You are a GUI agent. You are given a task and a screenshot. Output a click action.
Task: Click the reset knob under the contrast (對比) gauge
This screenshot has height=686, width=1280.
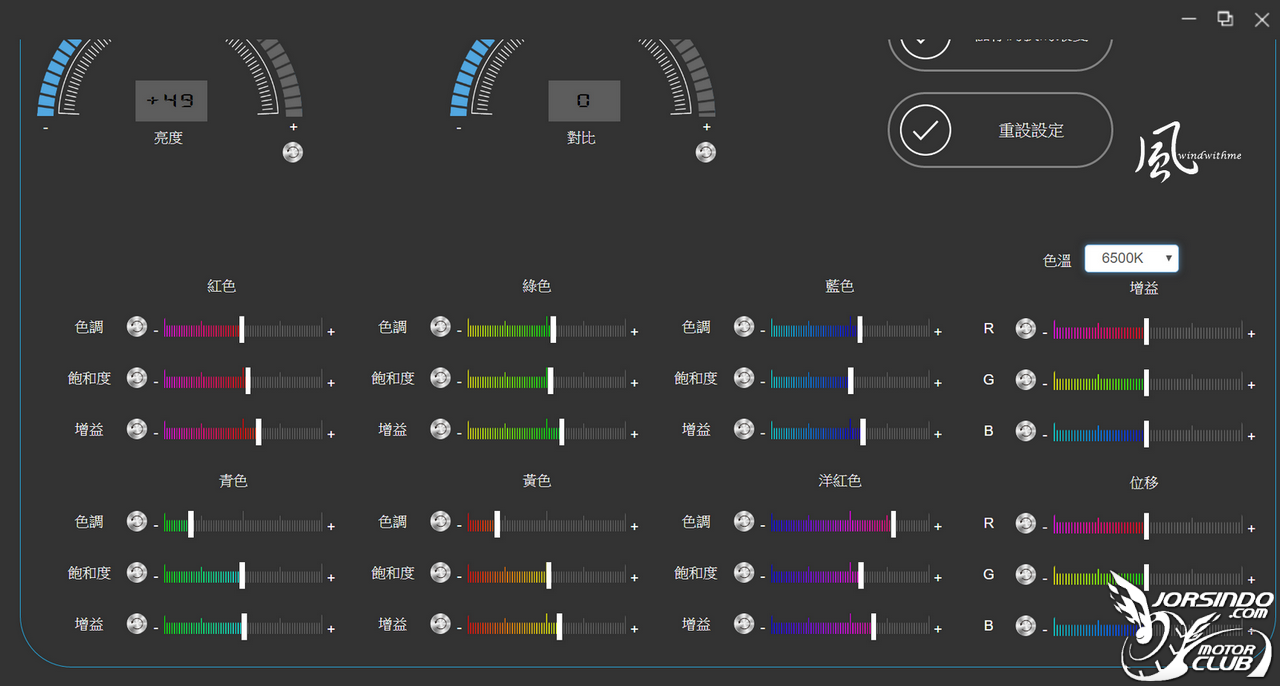706,152
